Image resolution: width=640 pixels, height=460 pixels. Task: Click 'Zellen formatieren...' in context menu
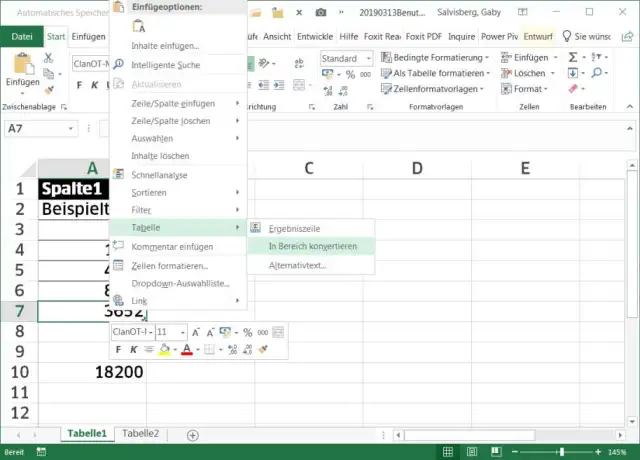[169, 266]
